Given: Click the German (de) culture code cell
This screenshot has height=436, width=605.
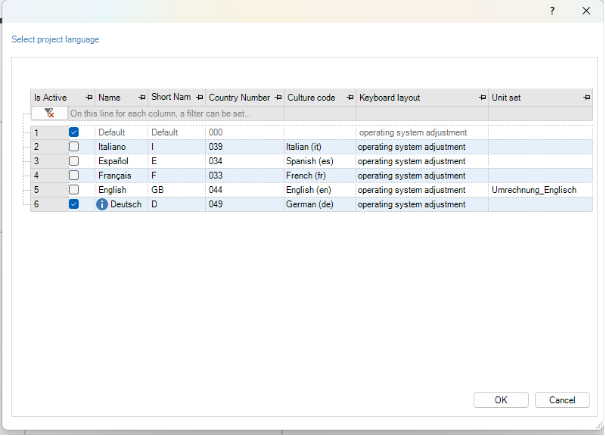Looking at the screenshot, I should coord(320,204).
